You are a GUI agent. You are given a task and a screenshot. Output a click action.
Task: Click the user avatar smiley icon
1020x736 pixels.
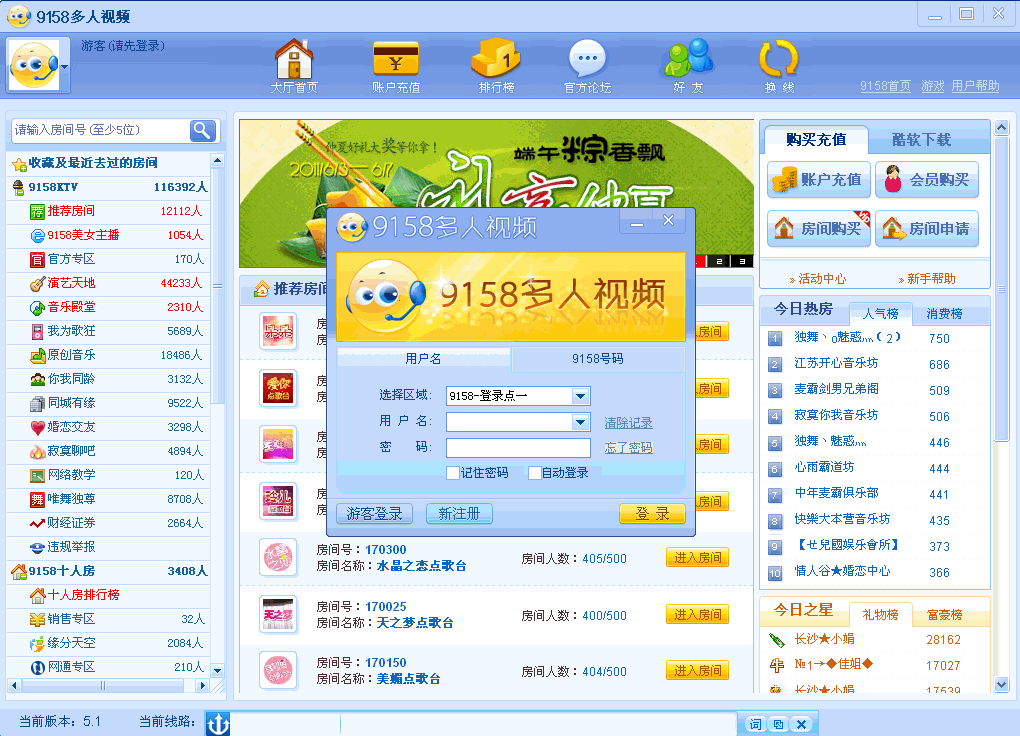pyautogui.click(x=34, y=65)
